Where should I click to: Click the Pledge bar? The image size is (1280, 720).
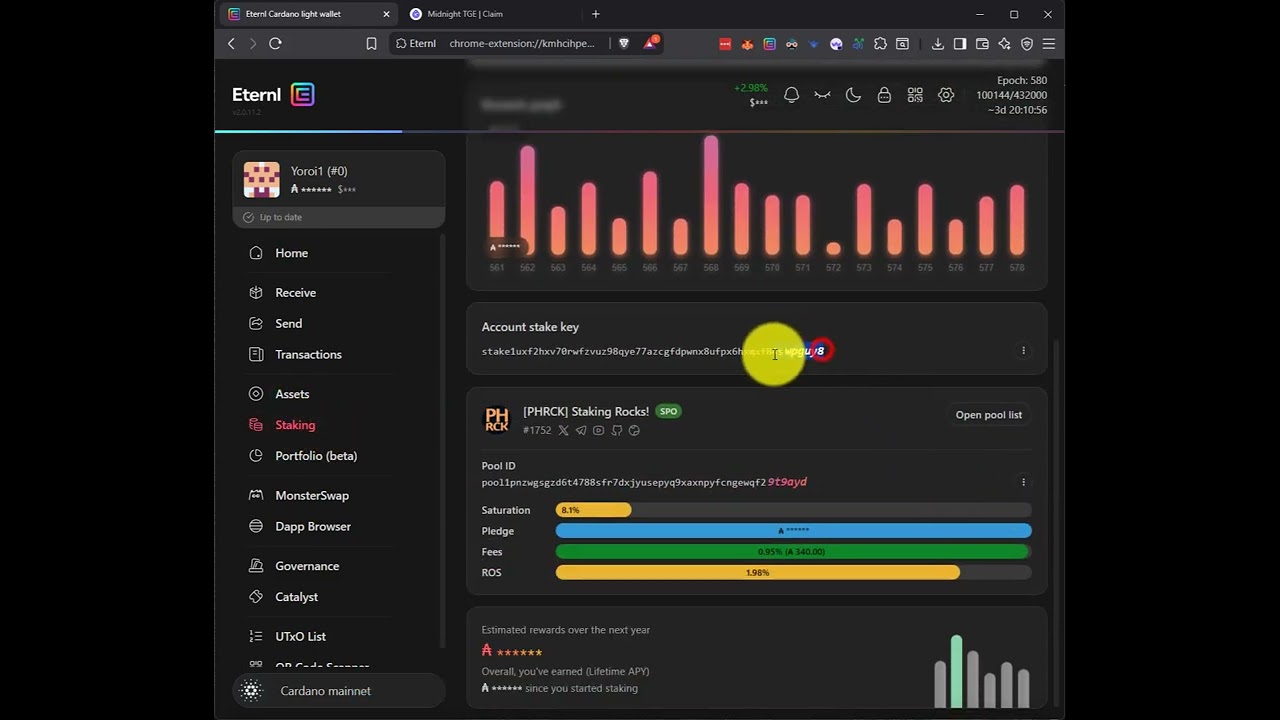tap(794, 531)
